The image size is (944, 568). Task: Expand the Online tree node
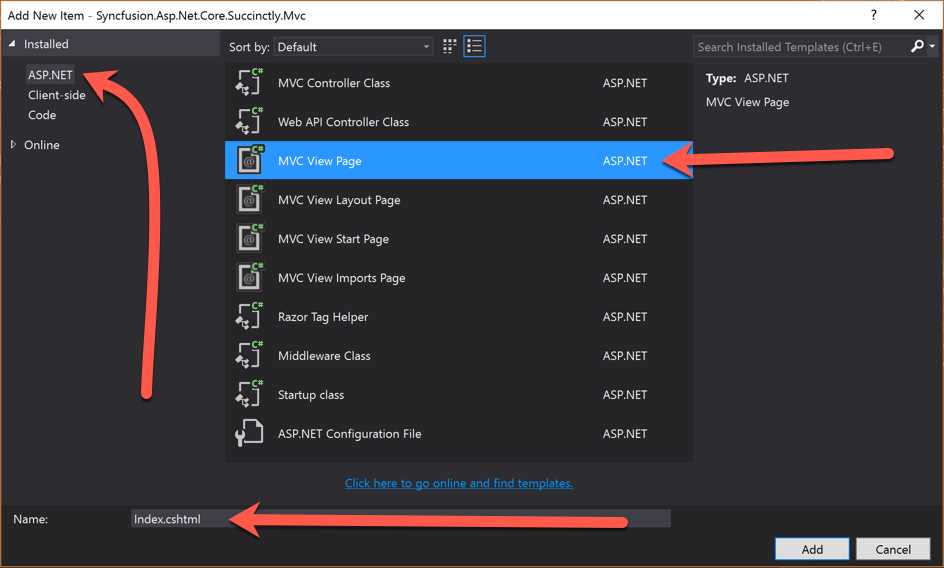13,145
